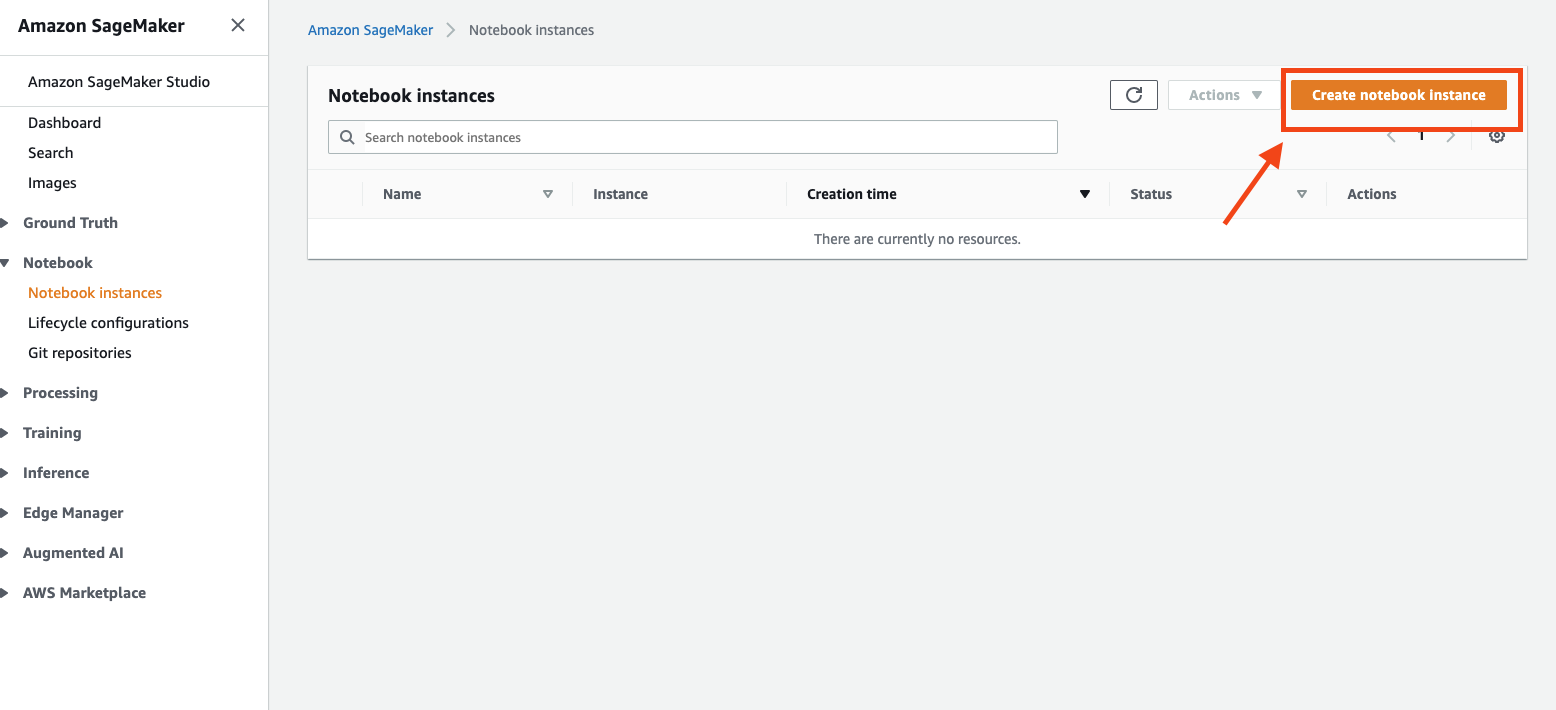Open the table preferences gear icon
Screen dimensions: 1556x710
click(x=1497, y=136)
